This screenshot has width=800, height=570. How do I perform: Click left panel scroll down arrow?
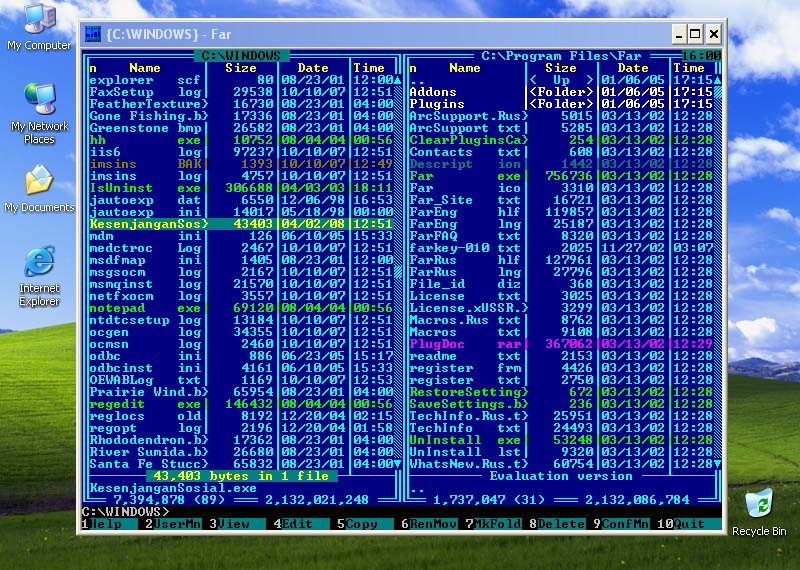pyautogui.click(x=397, y=464)
